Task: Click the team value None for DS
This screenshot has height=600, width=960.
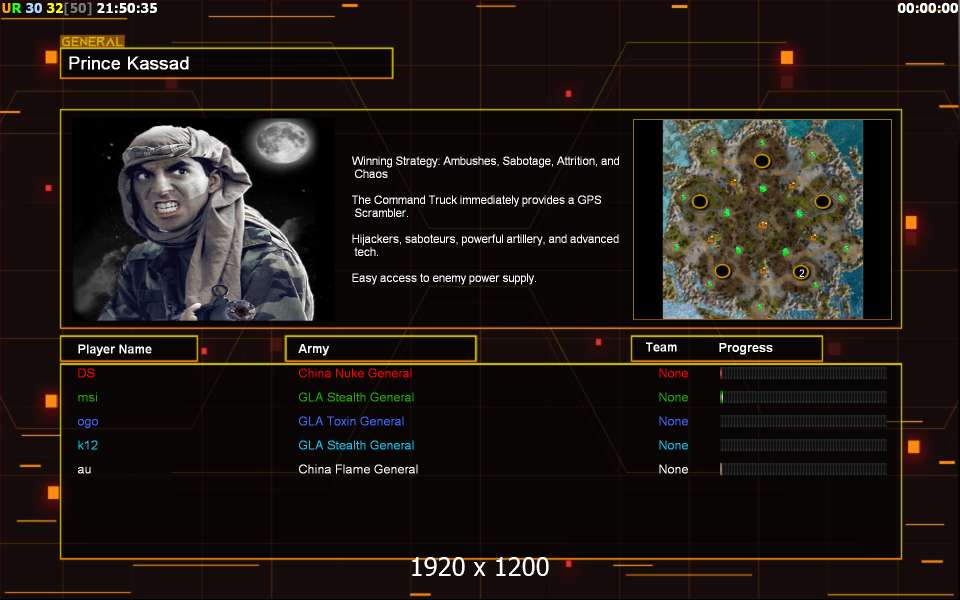Action: pos(673,373)
